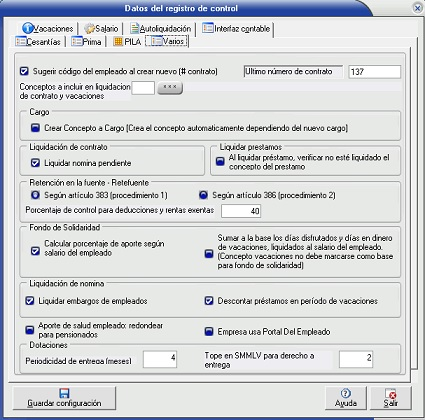Open the Interfaz contable tab icon
The width and height of the screenshot is (425, 420).
pos(208,28)
